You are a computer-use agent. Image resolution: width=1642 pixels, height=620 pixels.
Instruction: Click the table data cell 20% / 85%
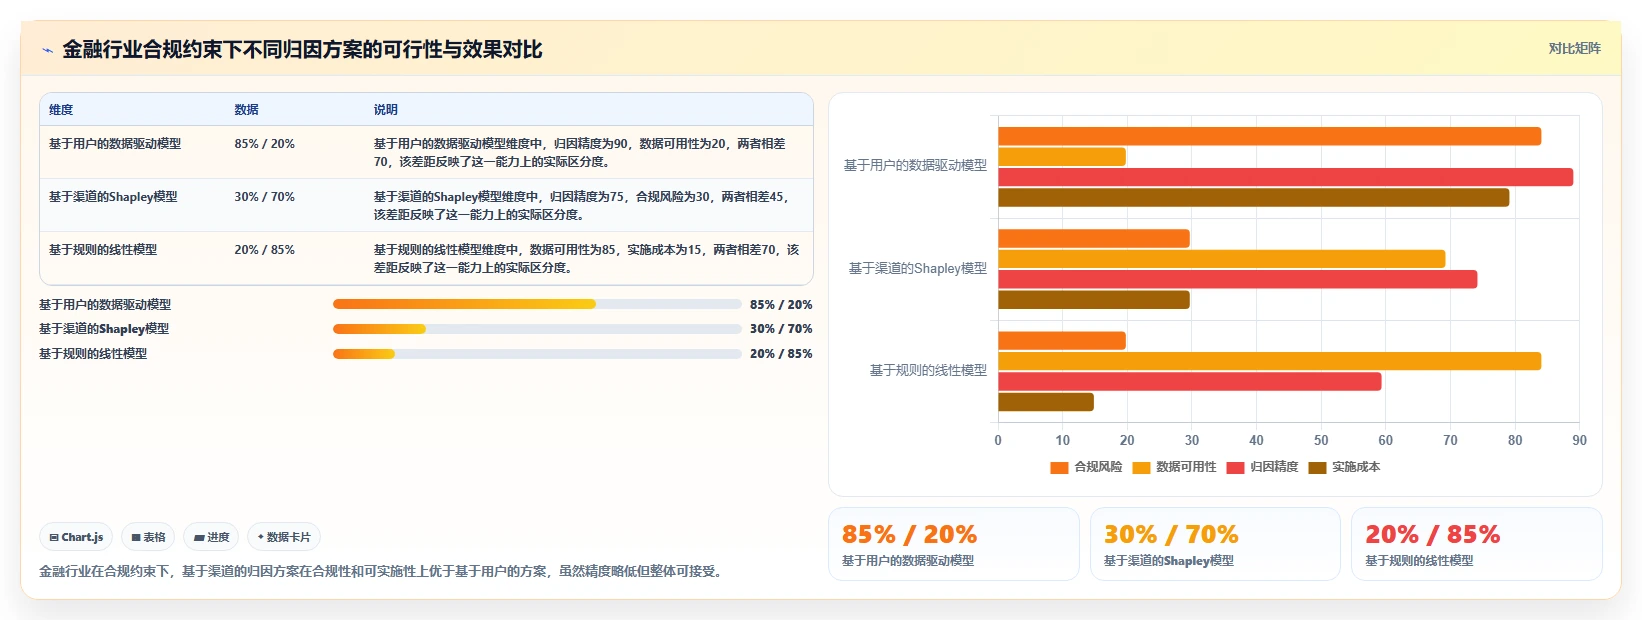(265, 250)
